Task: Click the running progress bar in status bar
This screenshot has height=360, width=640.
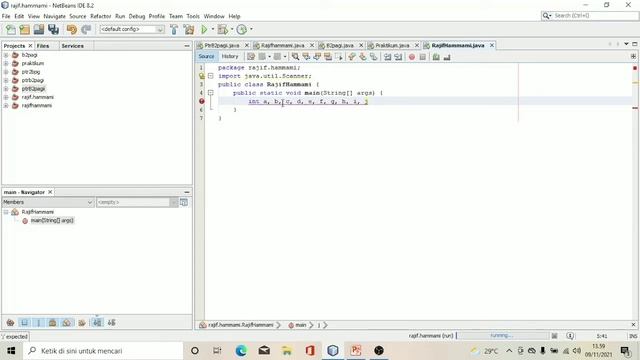Action: click(x=502, y=336)
